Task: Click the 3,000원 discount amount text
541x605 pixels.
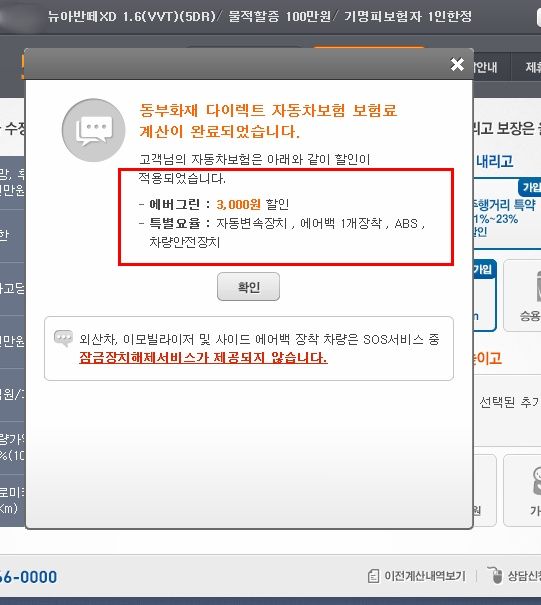Action: (x=238, y=204)
